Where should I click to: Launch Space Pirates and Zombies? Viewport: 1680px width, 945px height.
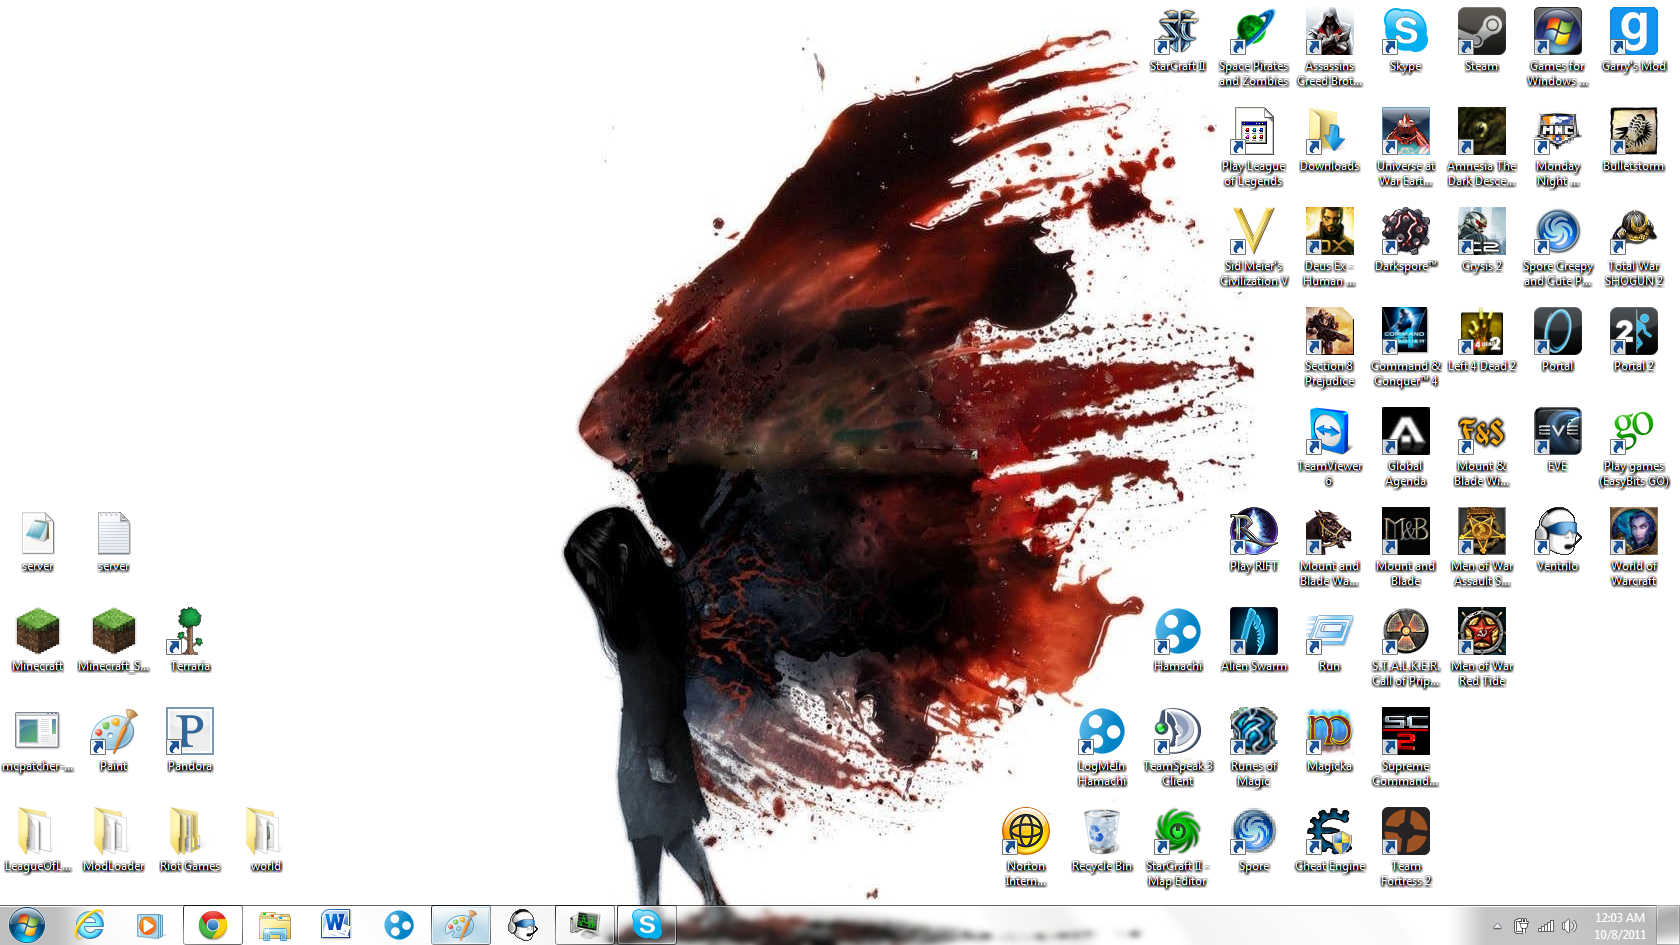click(x=1253, y=48)
